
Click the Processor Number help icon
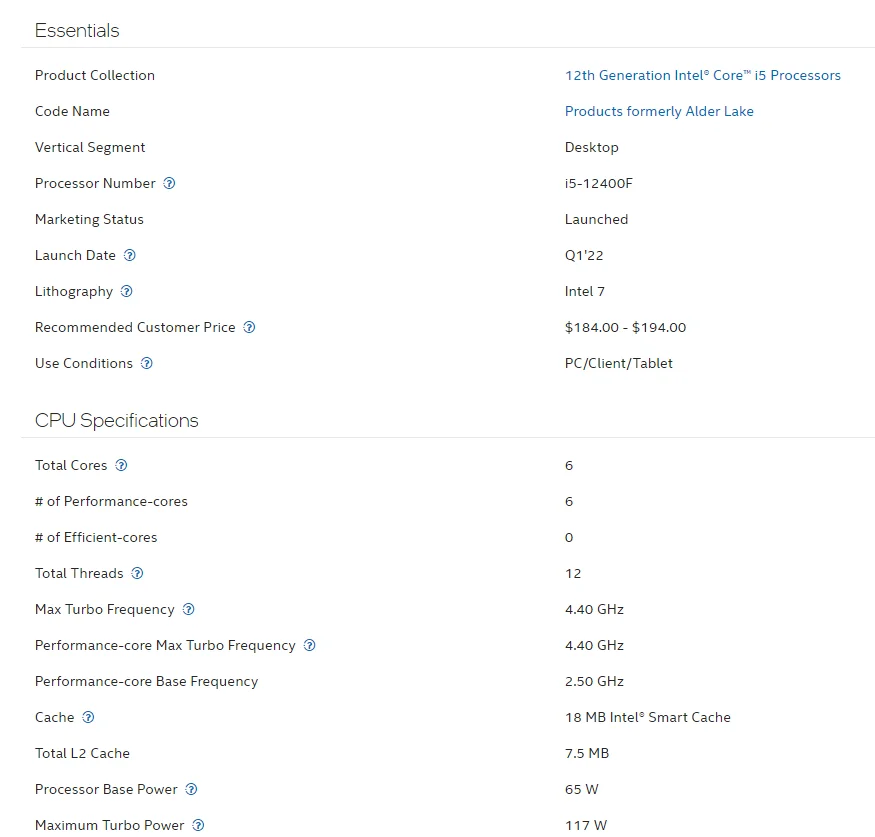tap(169, 183)
